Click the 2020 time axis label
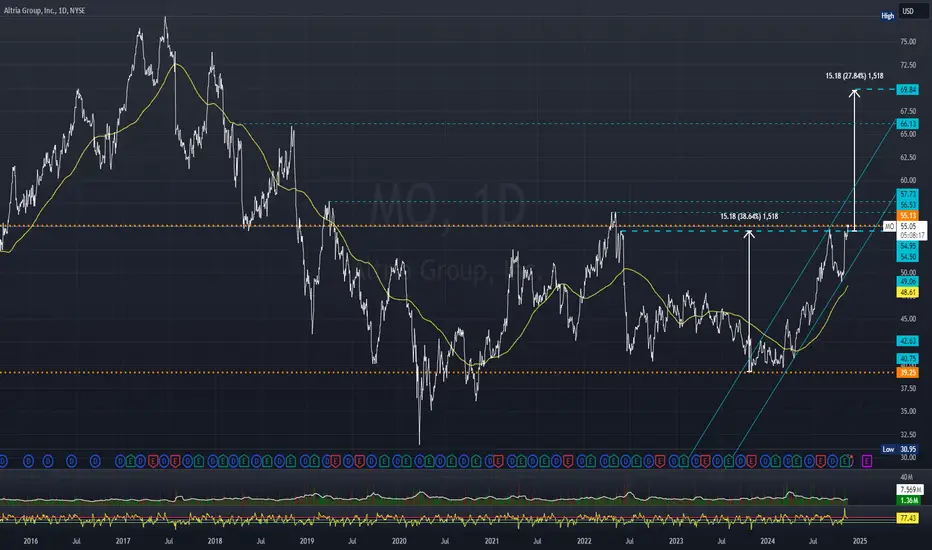 (399, 541)
